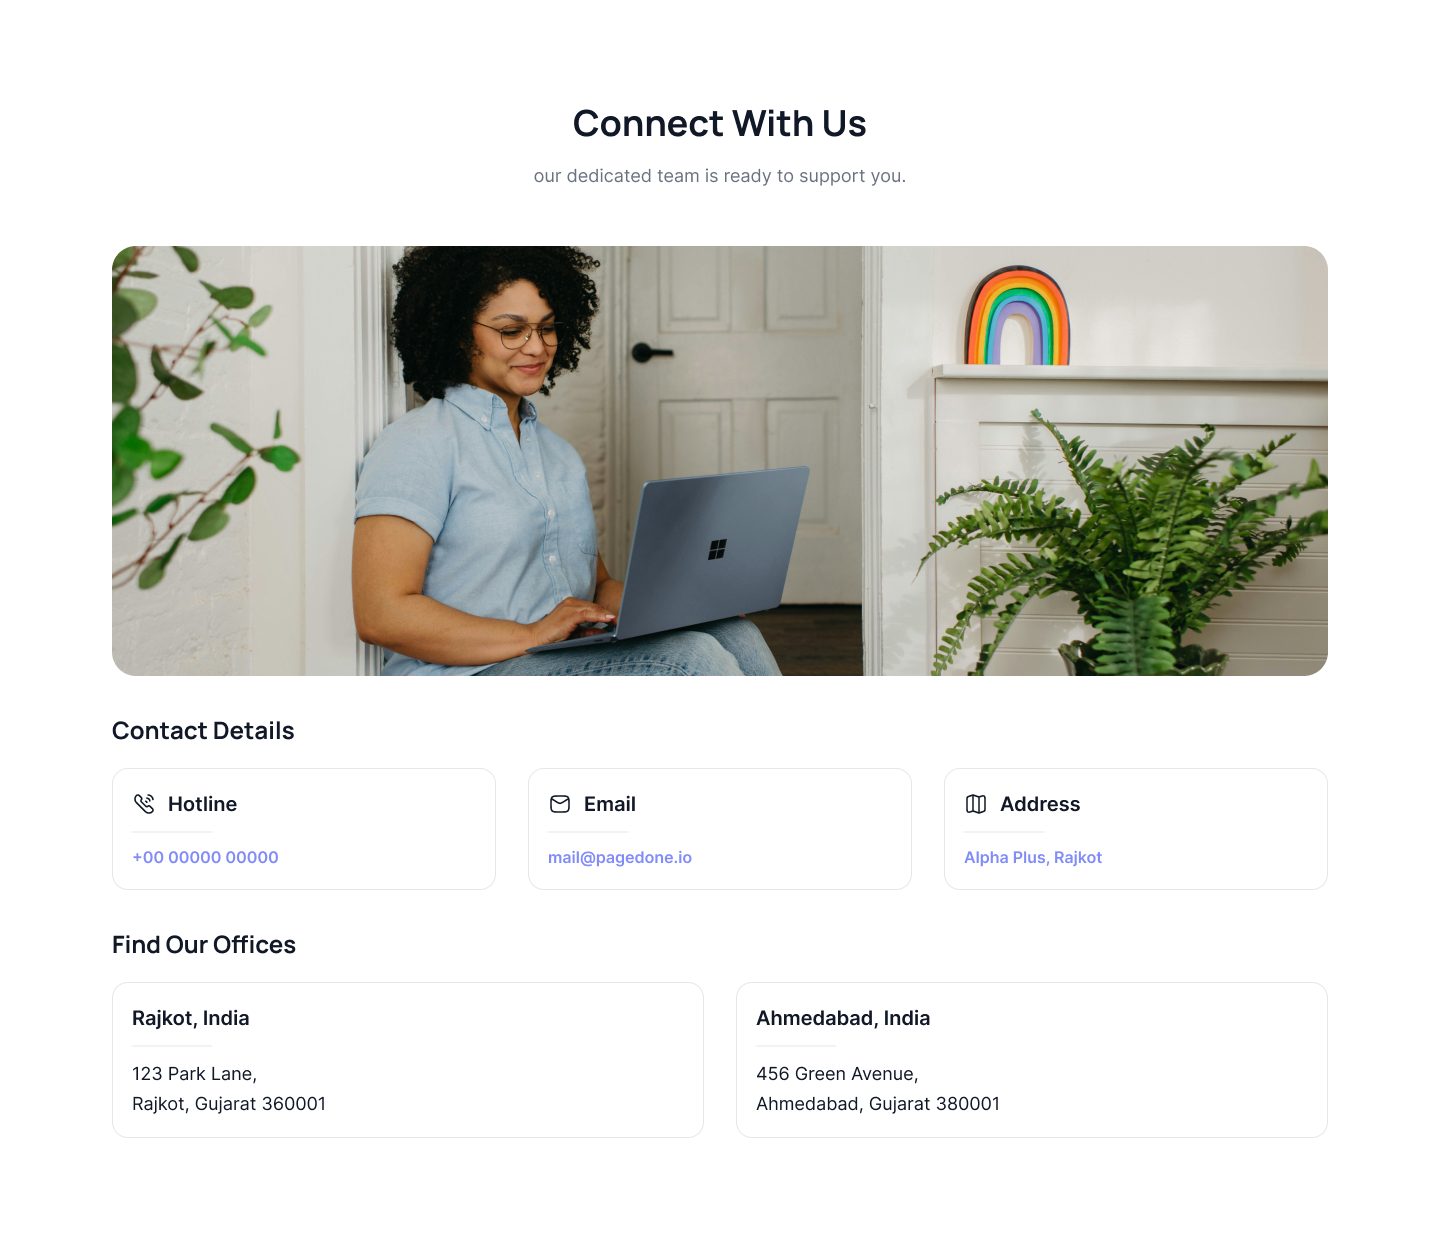Screen dimensions: 1440x1234
Task: Click the Rajkot, Gujarat 360001 postal line
Action: 229,1104
